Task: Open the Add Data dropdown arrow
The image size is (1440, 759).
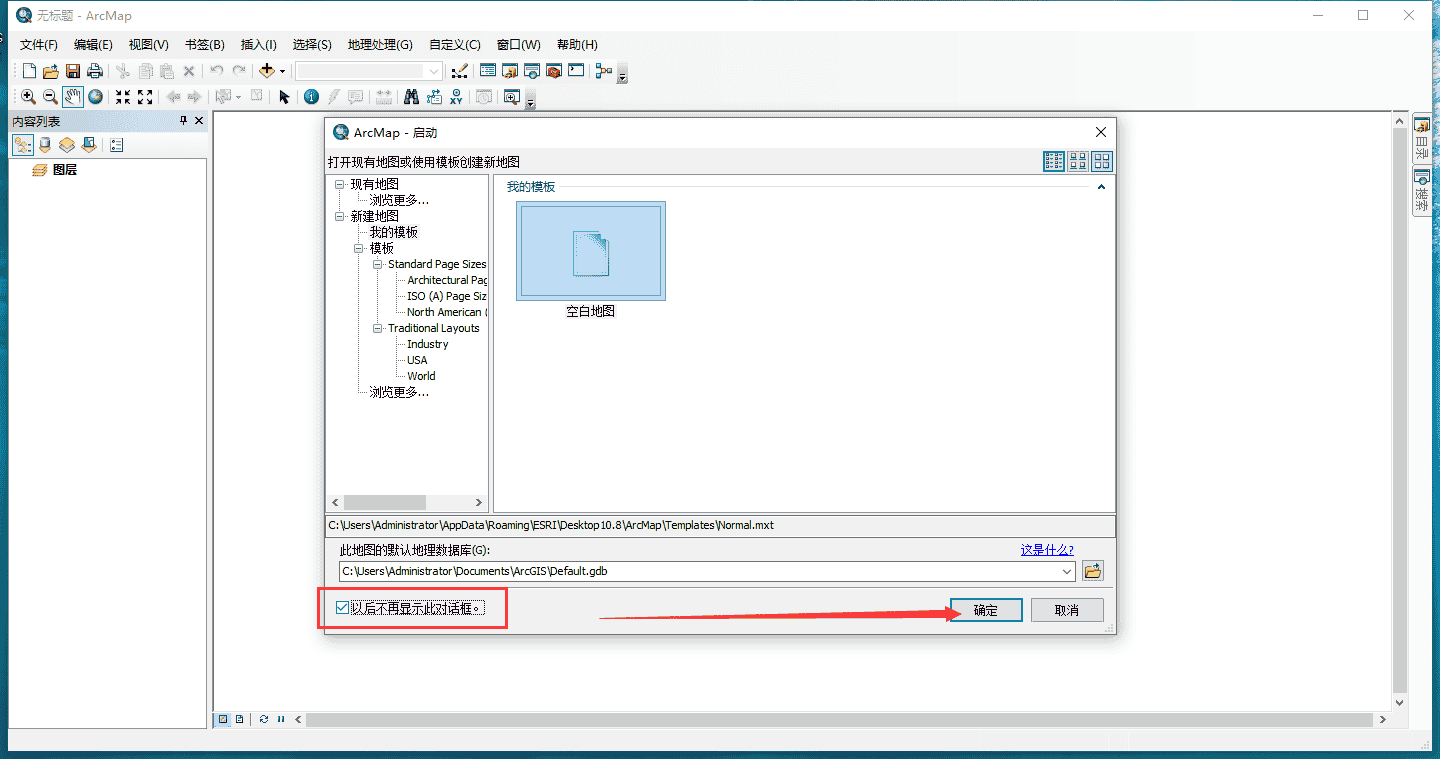Action: tap(282, 72)
